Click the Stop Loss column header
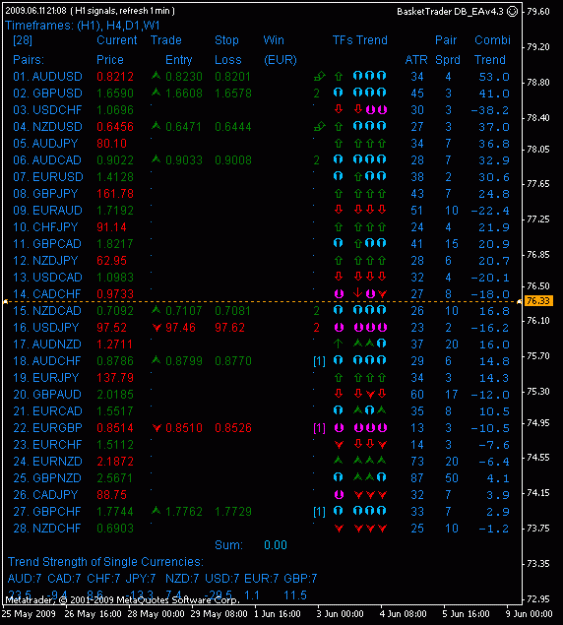The height and width of the screenshot is (625, 563). click(x=228, y=50)
